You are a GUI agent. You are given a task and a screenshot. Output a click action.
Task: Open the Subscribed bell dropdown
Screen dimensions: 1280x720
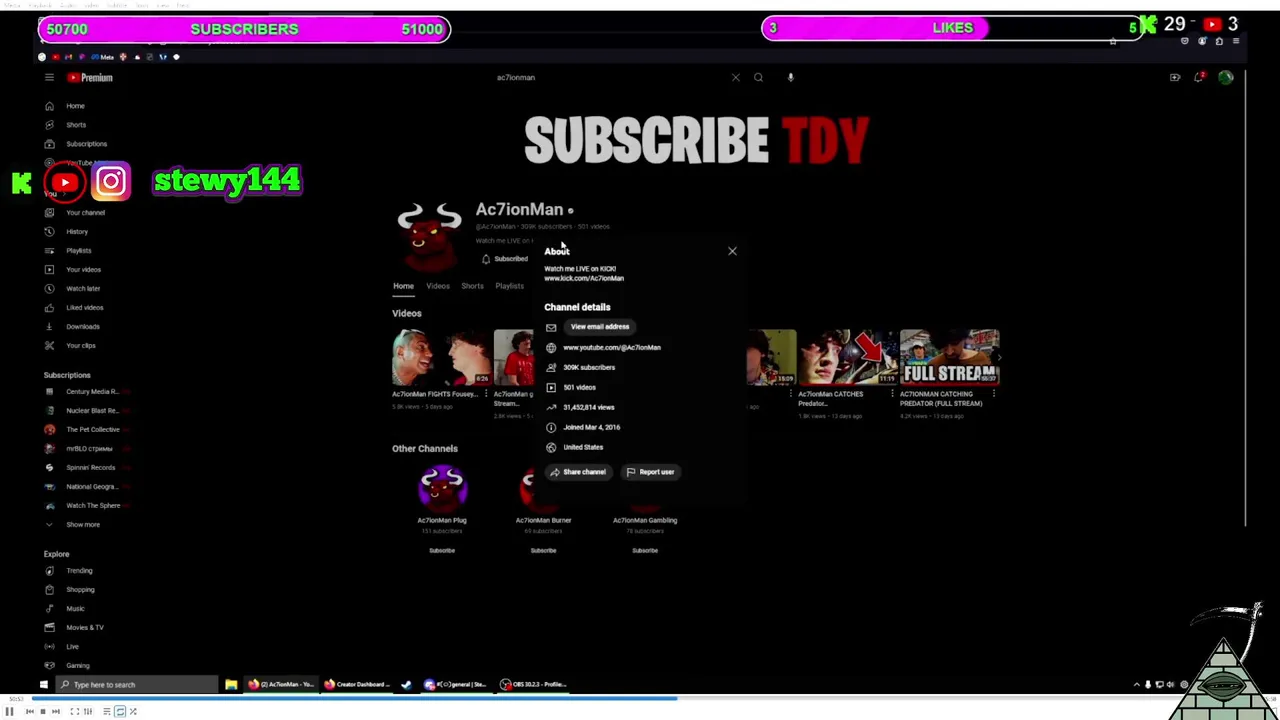pos(505,259)
